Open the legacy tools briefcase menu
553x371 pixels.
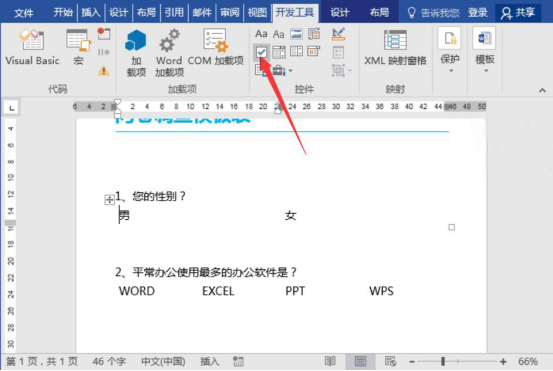click(x=282, y=71)
